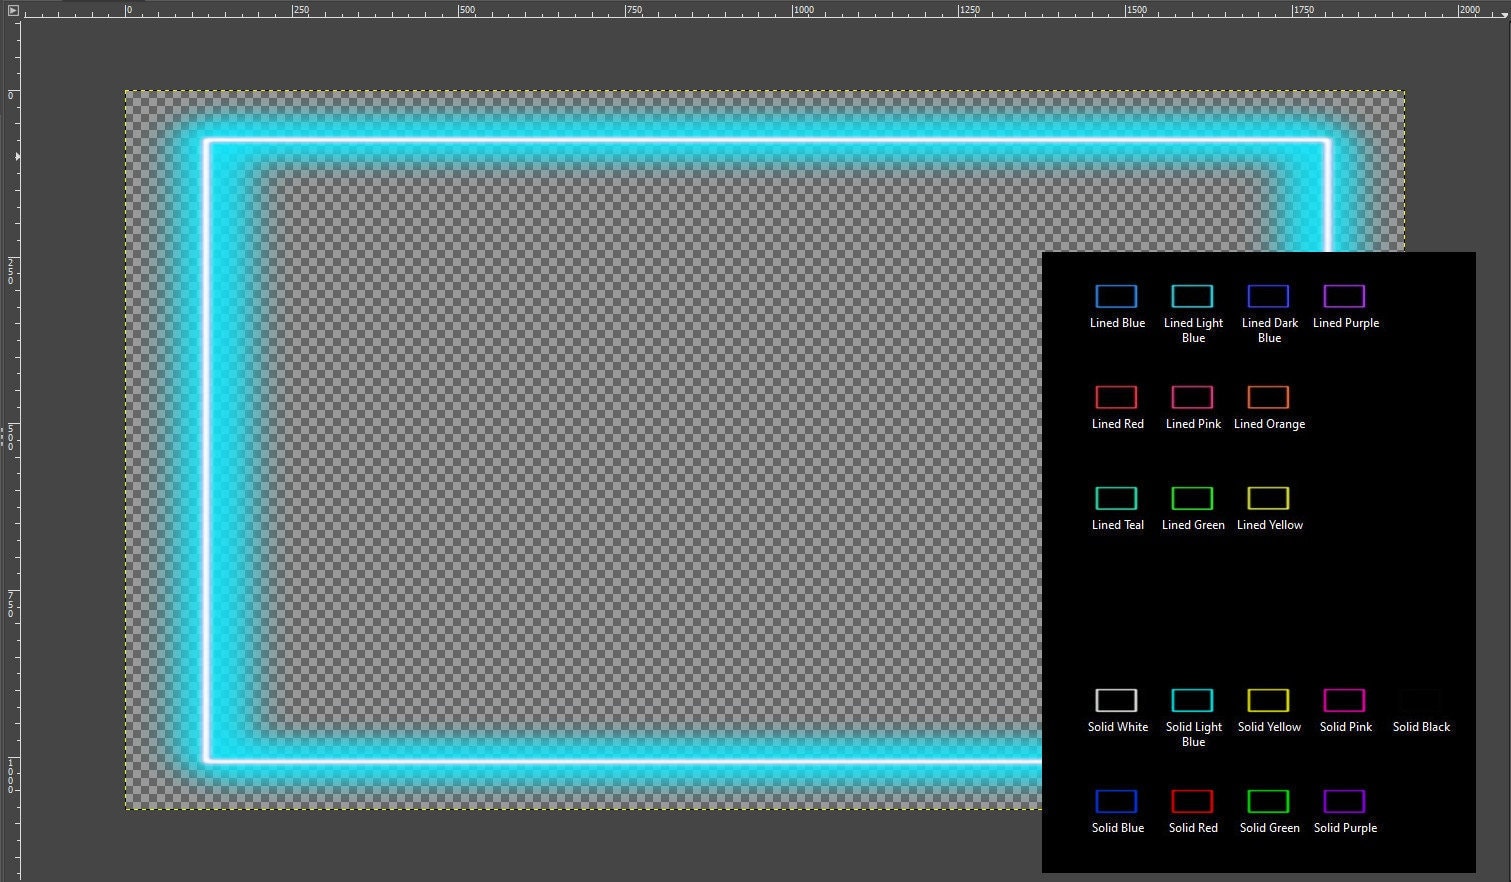
Task: Select the Solid White swatch
Action: tap(1117, 700)
